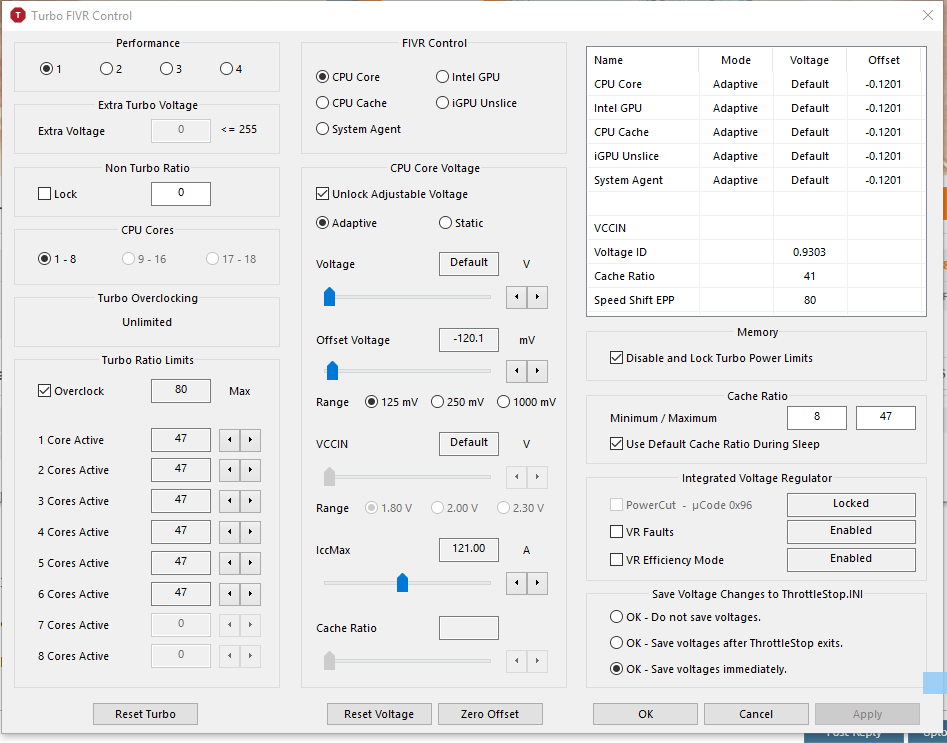Switch CPU Core Voltage mode to Static
This screenshot has height=743, width=947.
461,224
